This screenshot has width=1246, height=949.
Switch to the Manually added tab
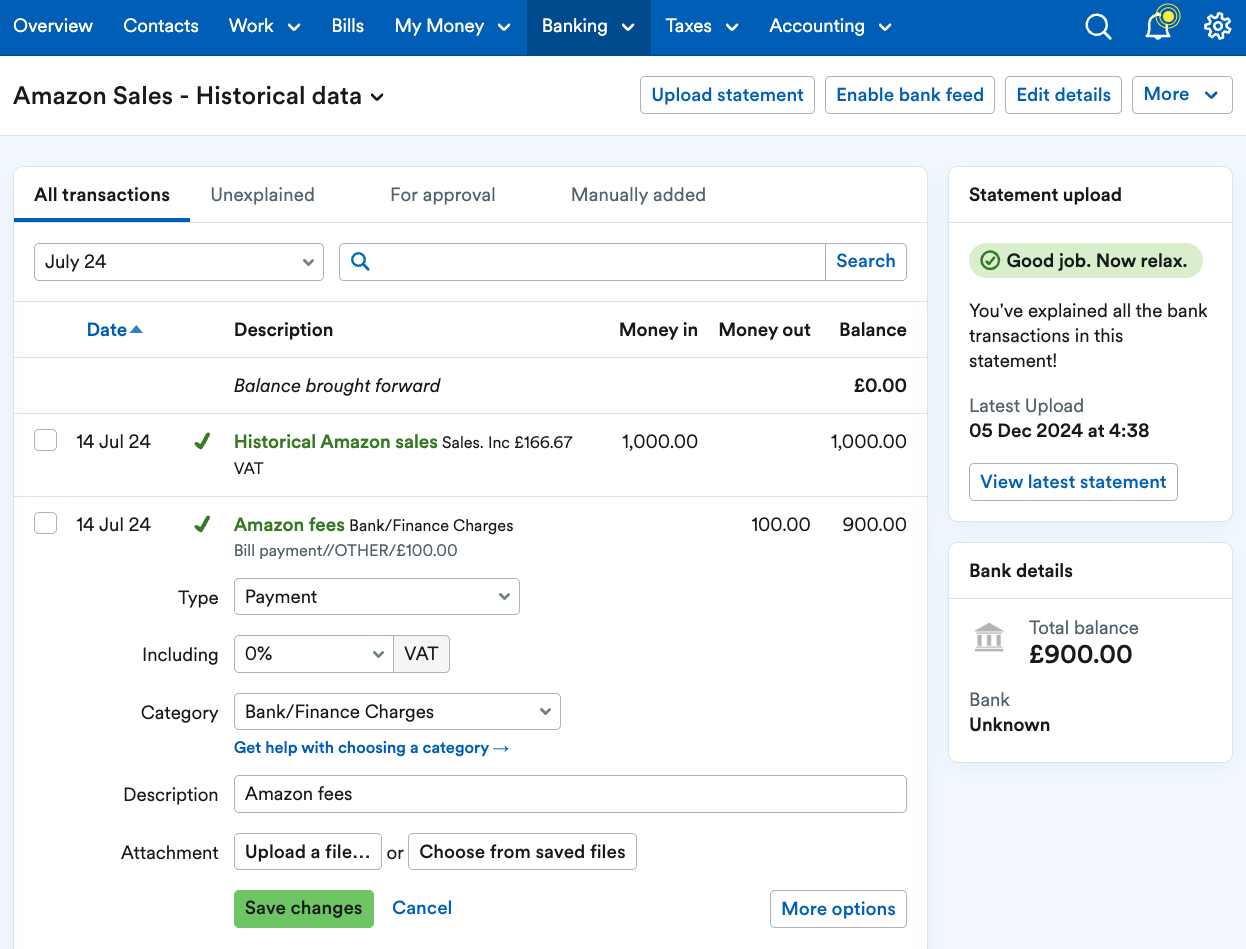[x=638, y=195]
